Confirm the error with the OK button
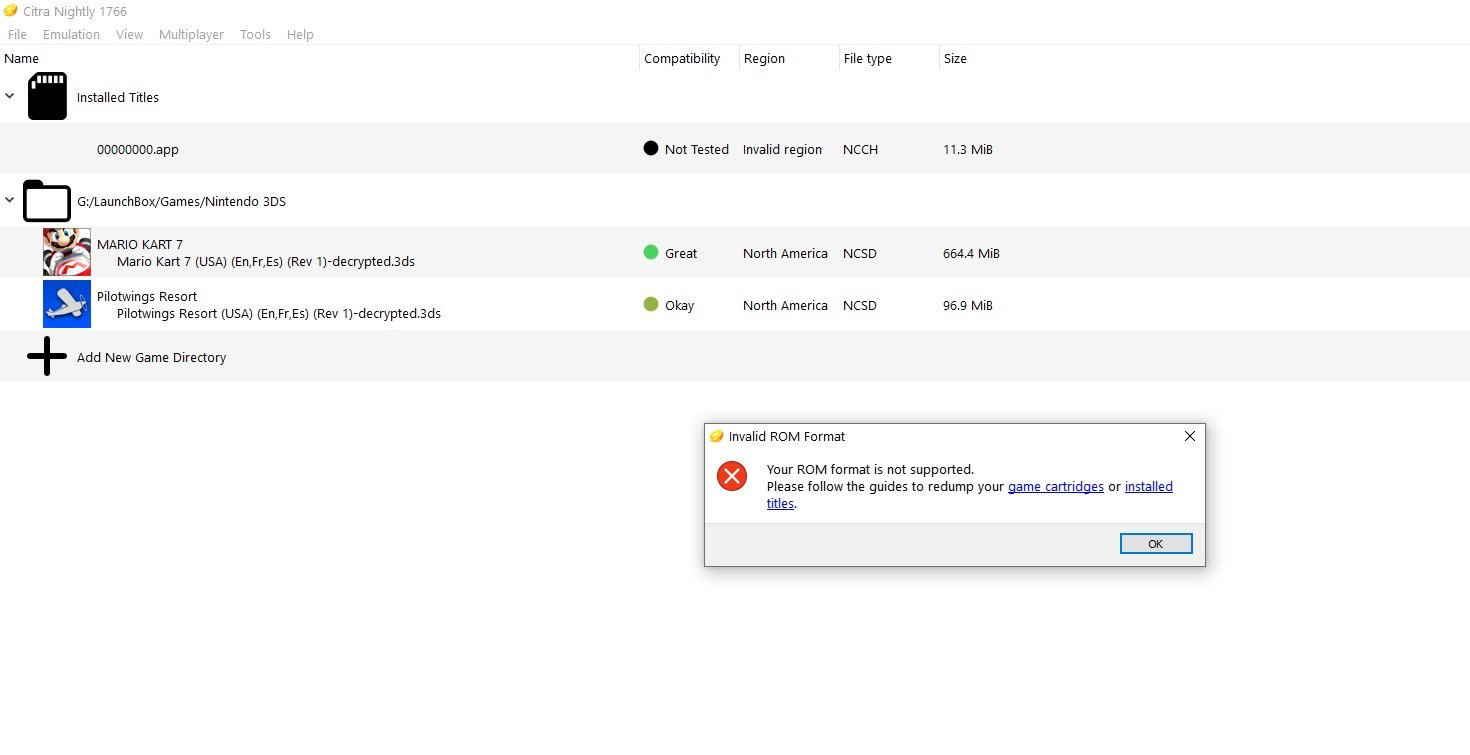The image size is (1470, 755). [x=1156, y=544]
